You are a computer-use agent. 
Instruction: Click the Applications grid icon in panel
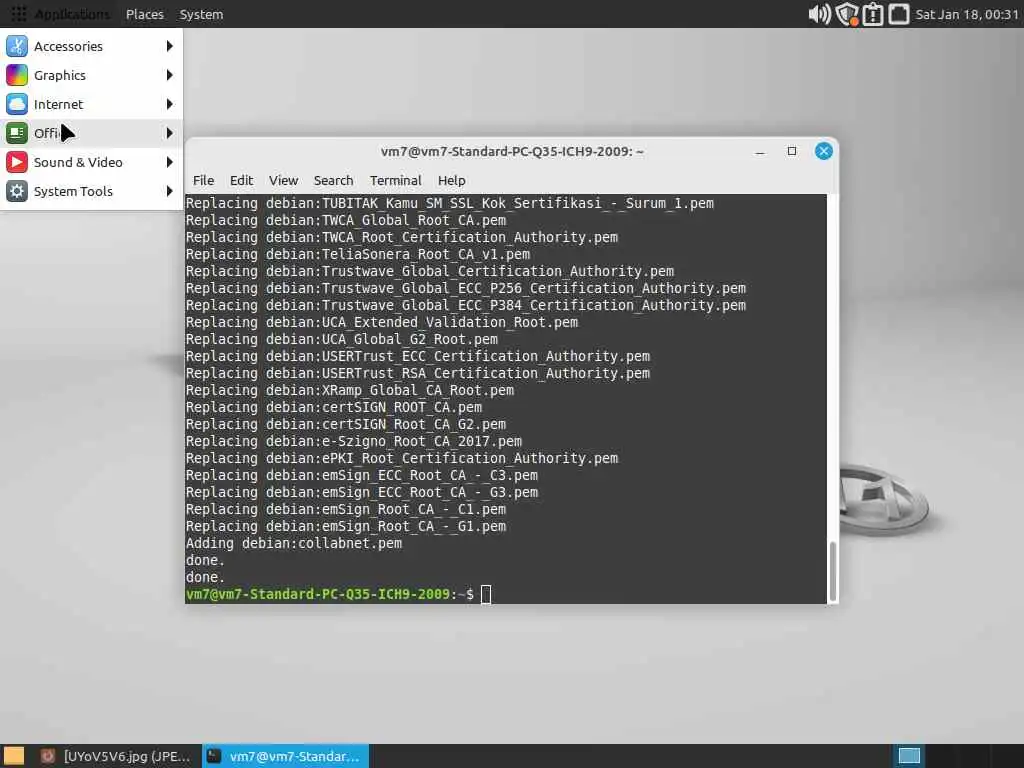pyautogui.click(x=18, y=14)
